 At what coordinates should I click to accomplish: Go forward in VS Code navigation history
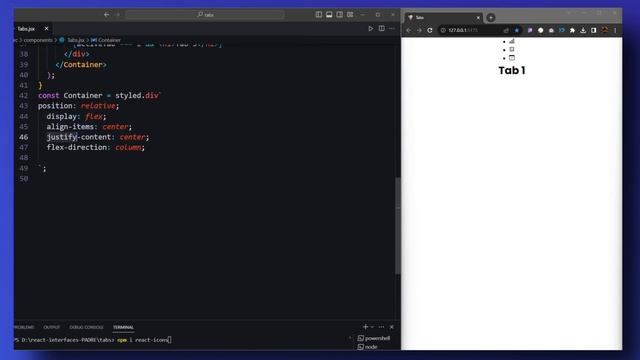pyautogui.click(x=118, y=15)
